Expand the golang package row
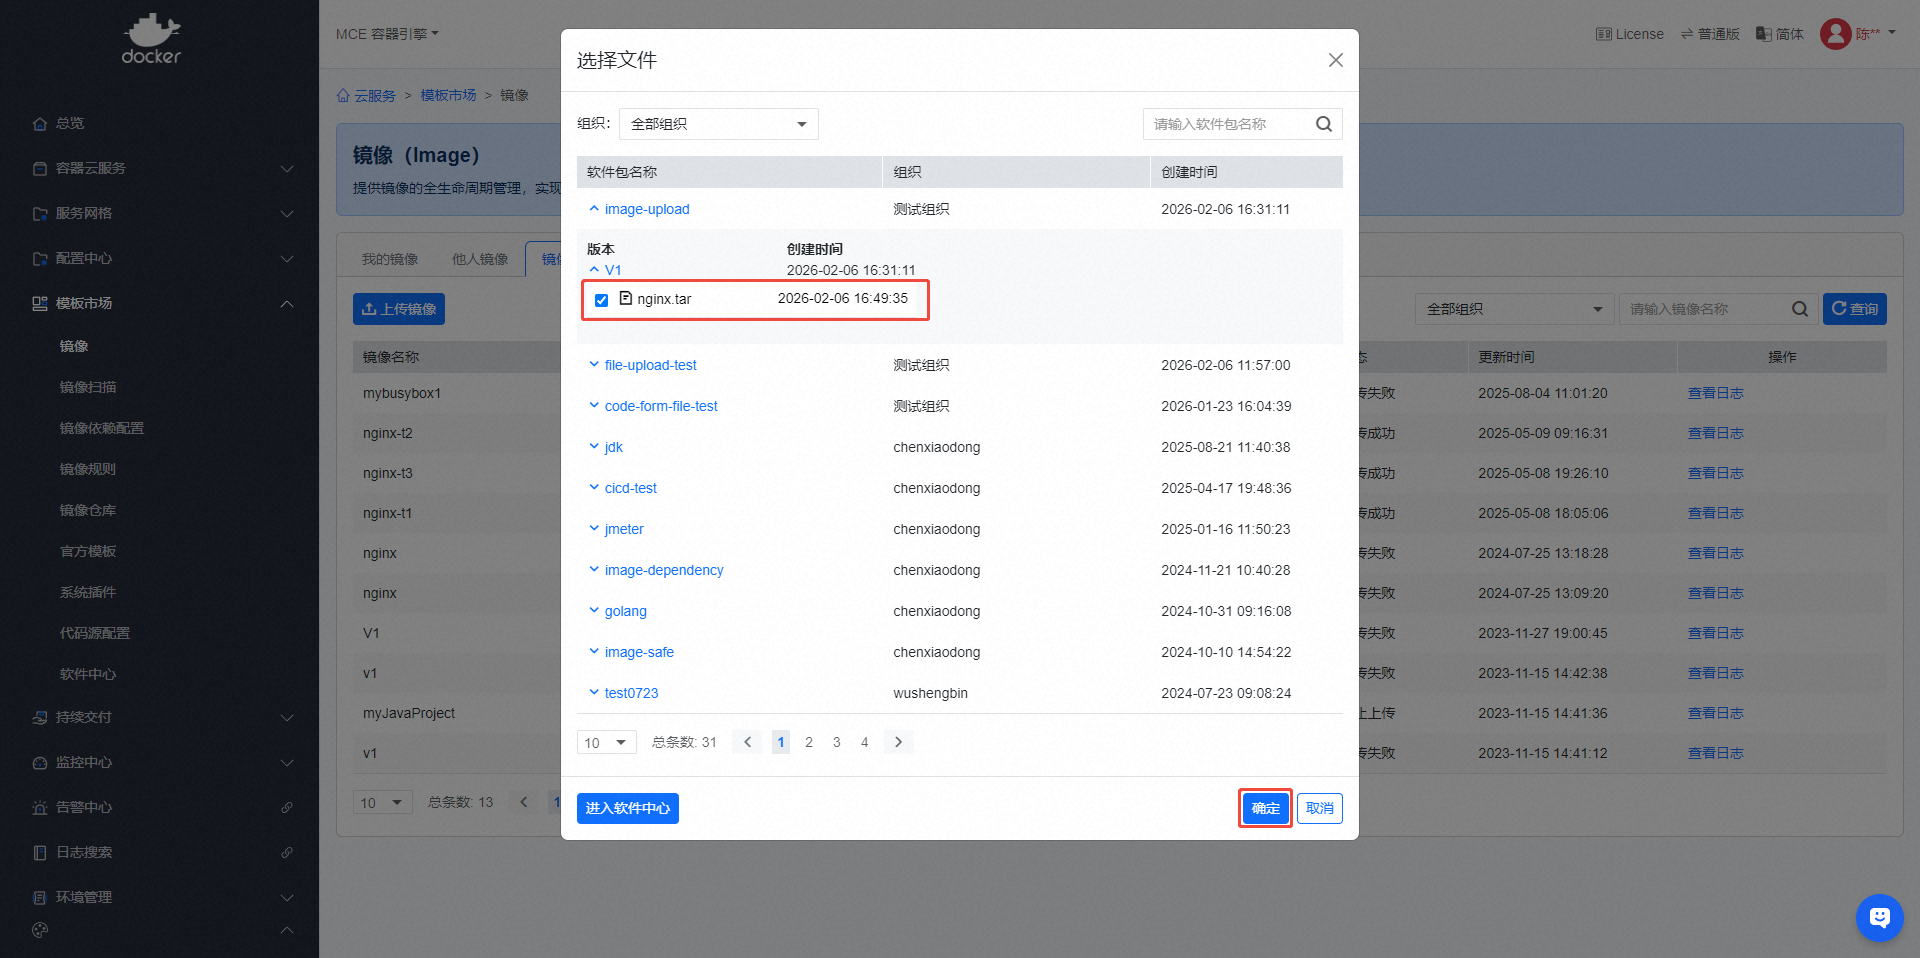 [x=594, y=611]
